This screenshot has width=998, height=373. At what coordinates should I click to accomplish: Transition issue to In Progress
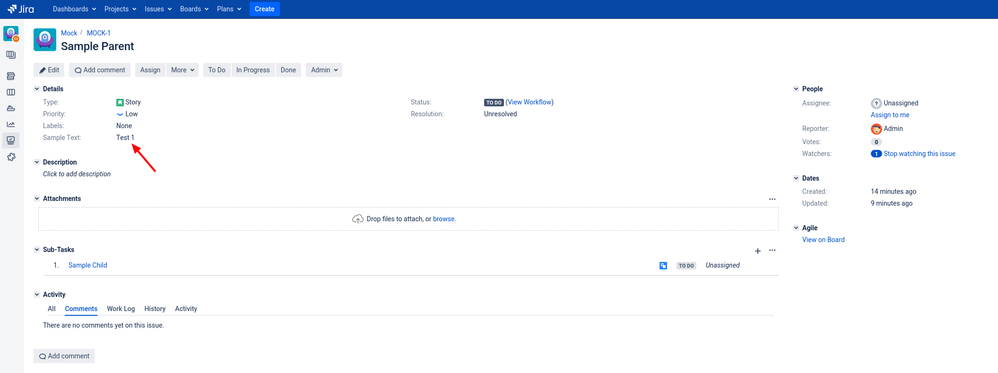pyautogui.click(x=253, y=70)
